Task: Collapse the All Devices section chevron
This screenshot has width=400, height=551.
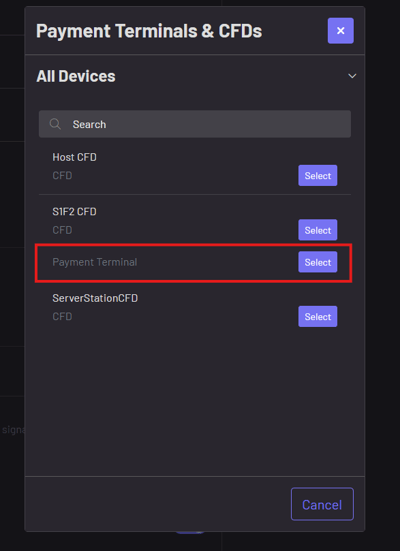Action: pos(352,76)
